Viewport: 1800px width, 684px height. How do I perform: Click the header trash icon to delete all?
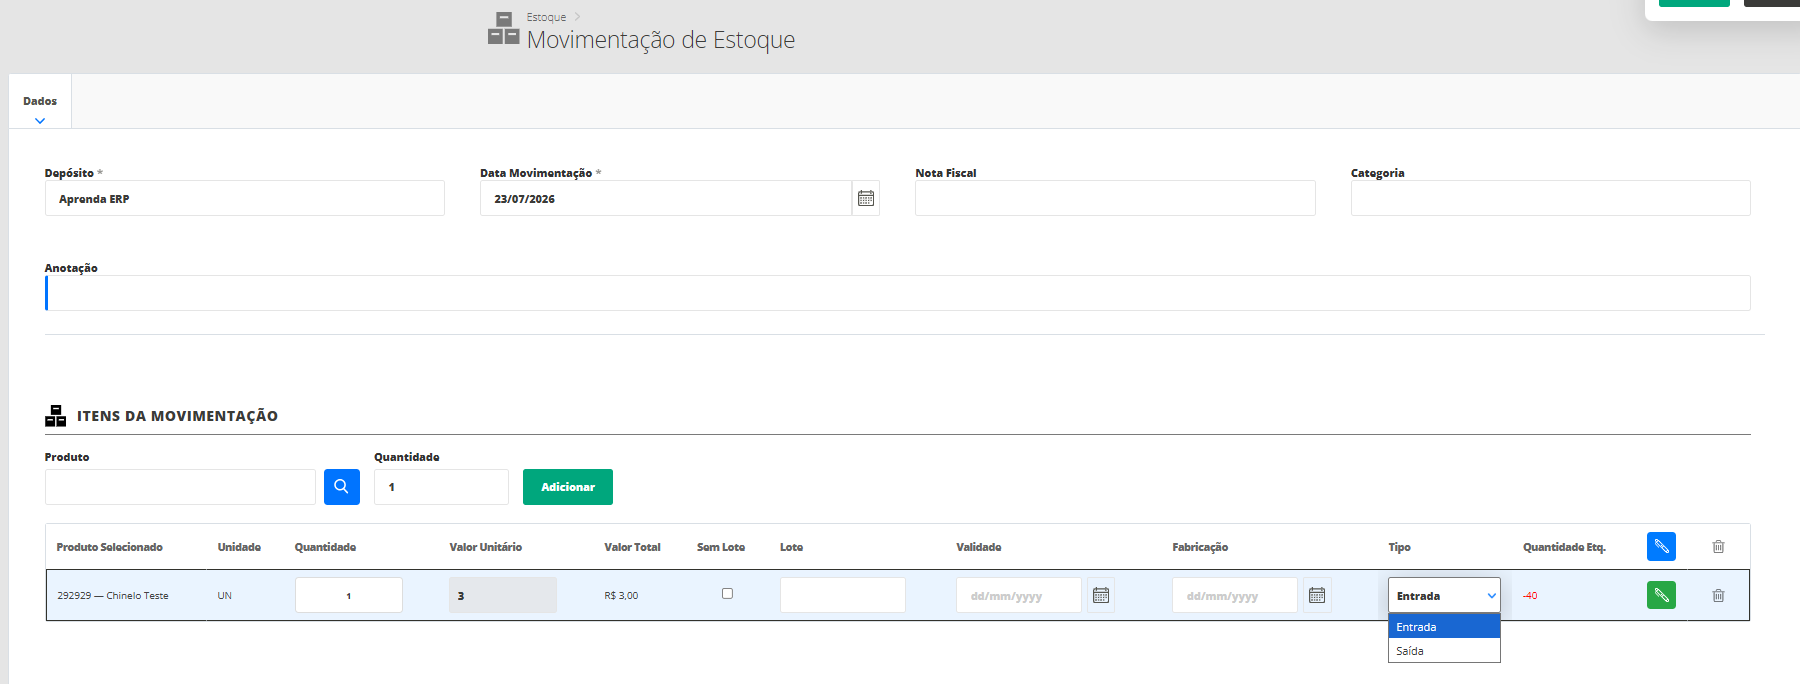click(x=1718, y=546)
